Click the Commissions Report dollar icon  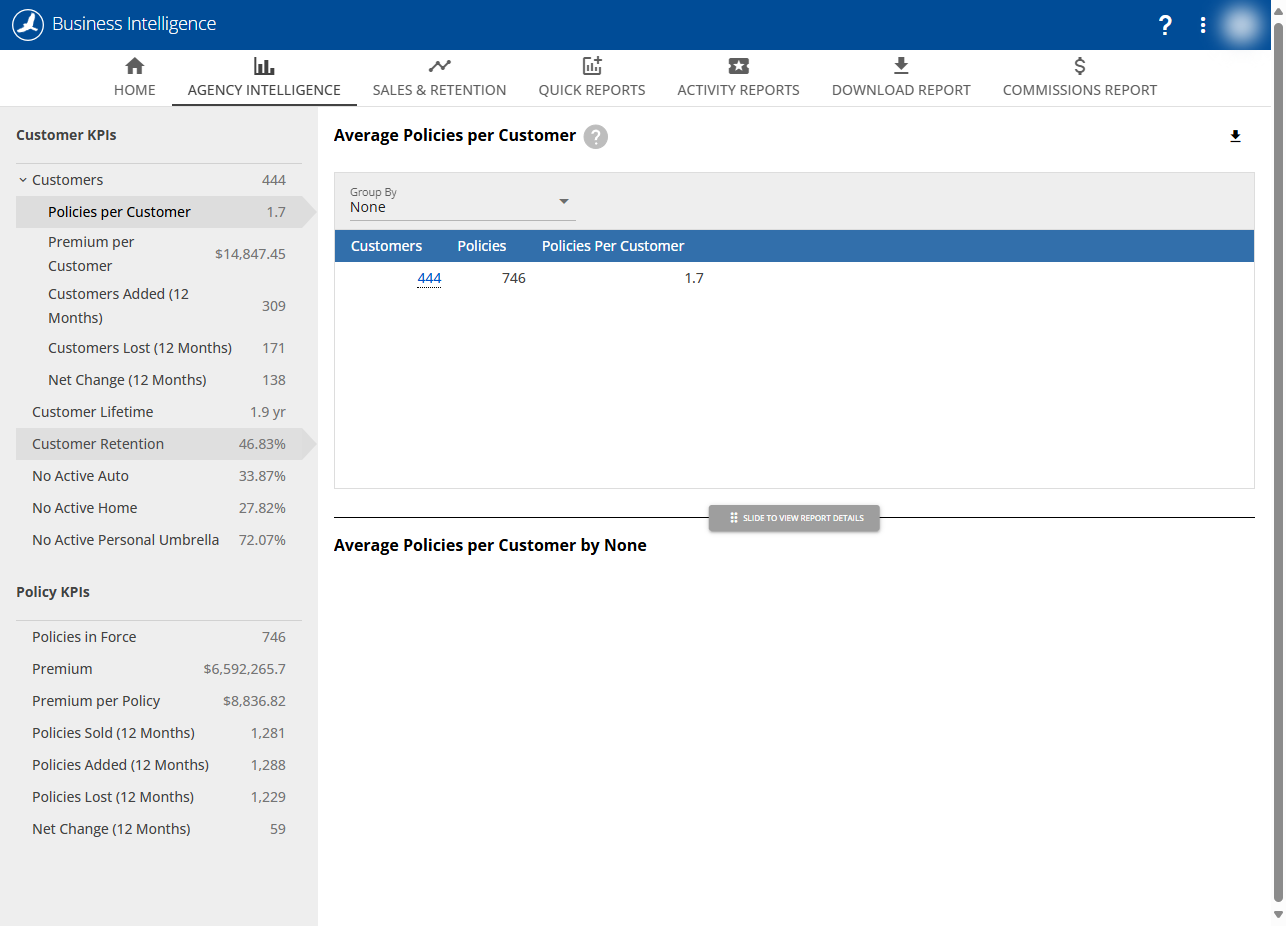point(1080,66)
